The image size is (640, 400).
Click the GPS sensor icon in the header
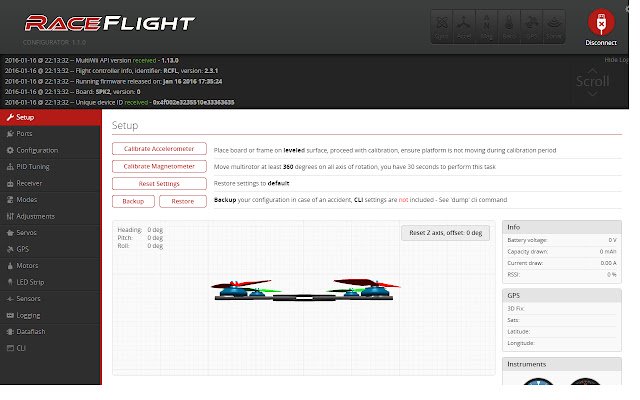point(531,27)
